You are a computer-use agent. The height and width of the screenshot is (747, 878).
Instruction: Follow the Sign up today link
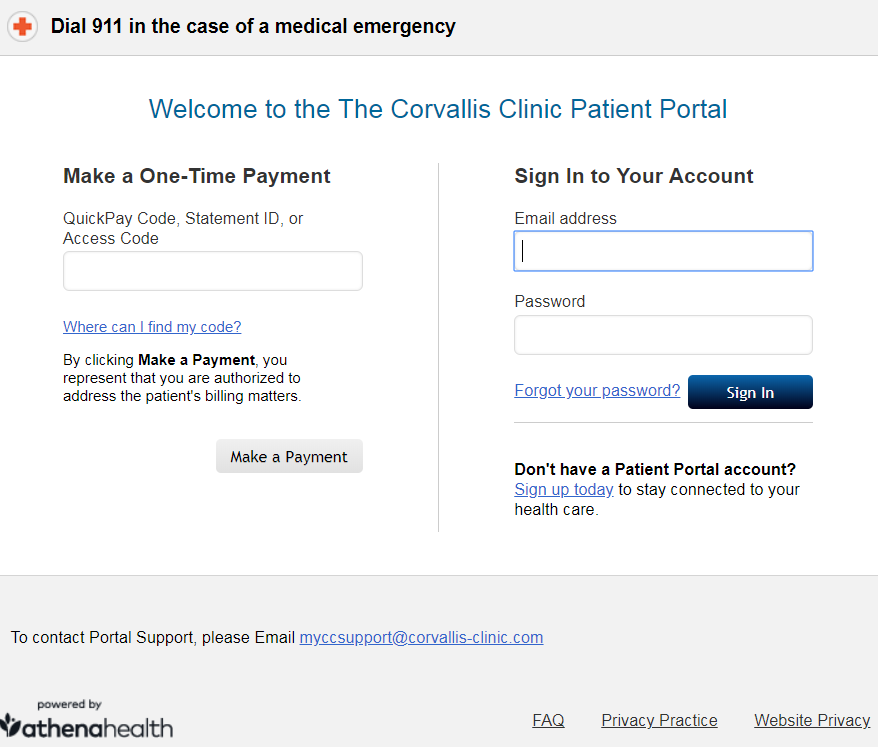point(564,489)
